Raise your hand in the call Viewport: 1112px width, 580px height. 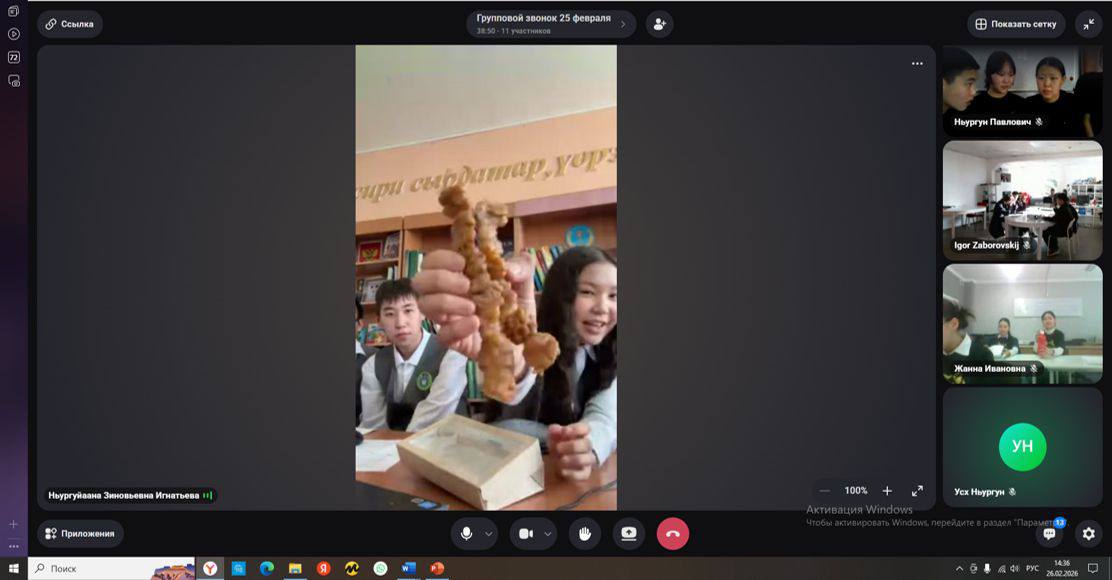[x=585, y=534]
